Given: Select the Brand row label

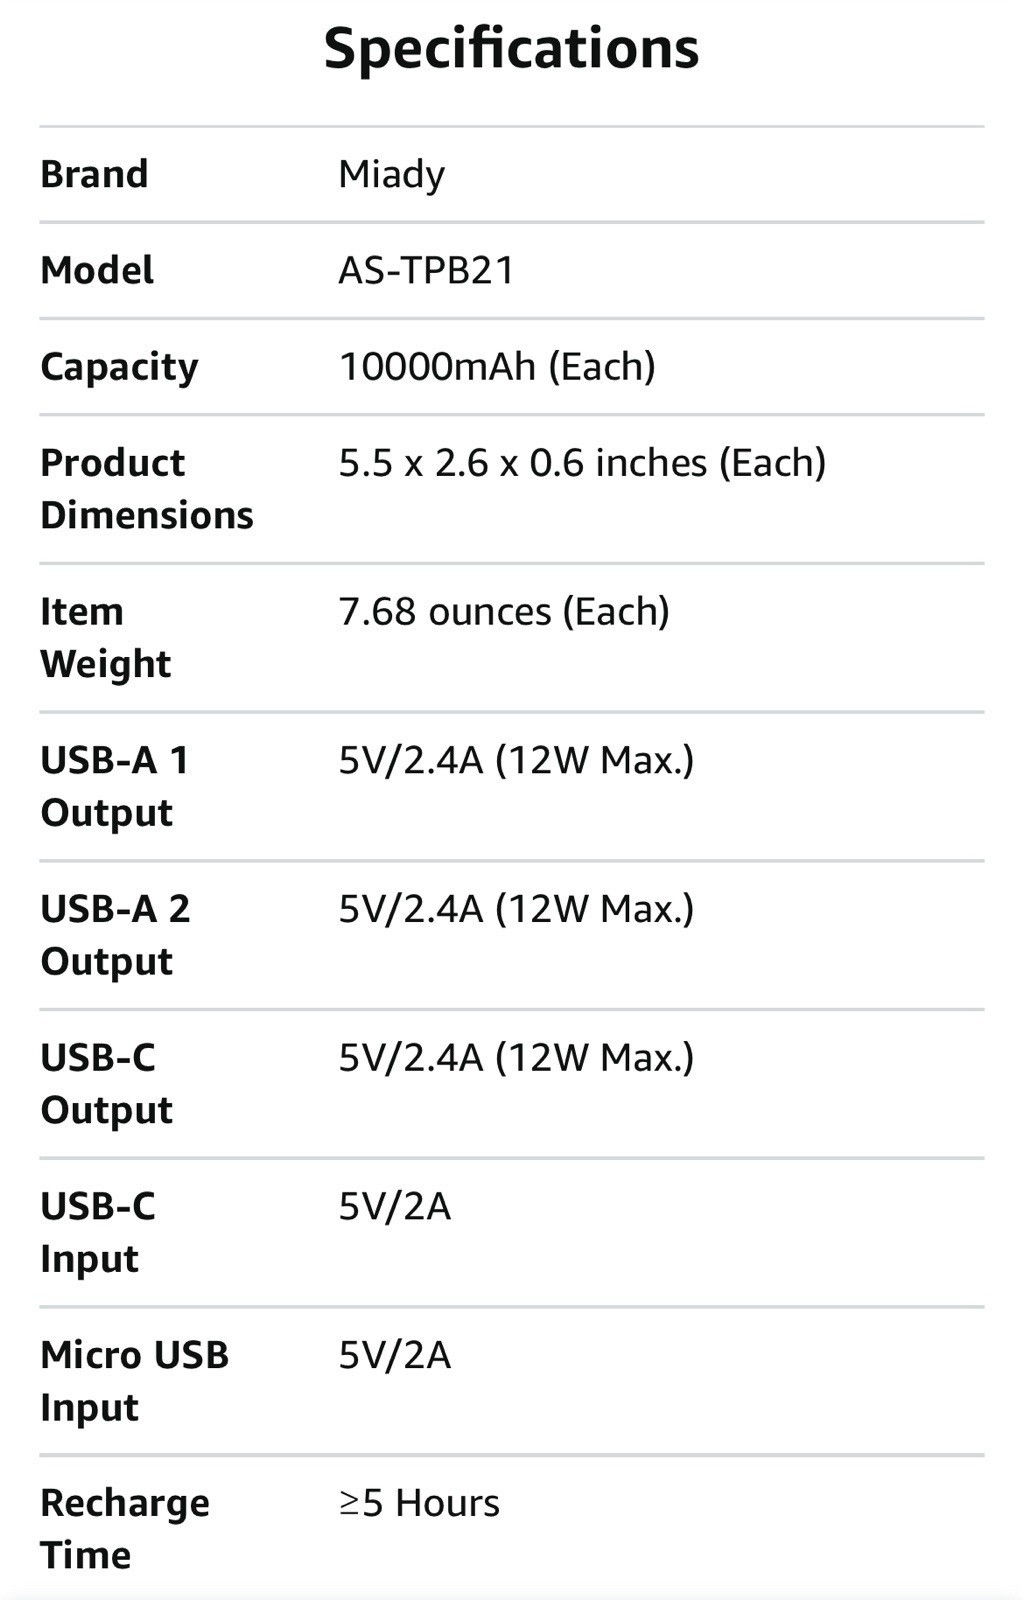Looking at the screenshot, I should tap(94, 174).
